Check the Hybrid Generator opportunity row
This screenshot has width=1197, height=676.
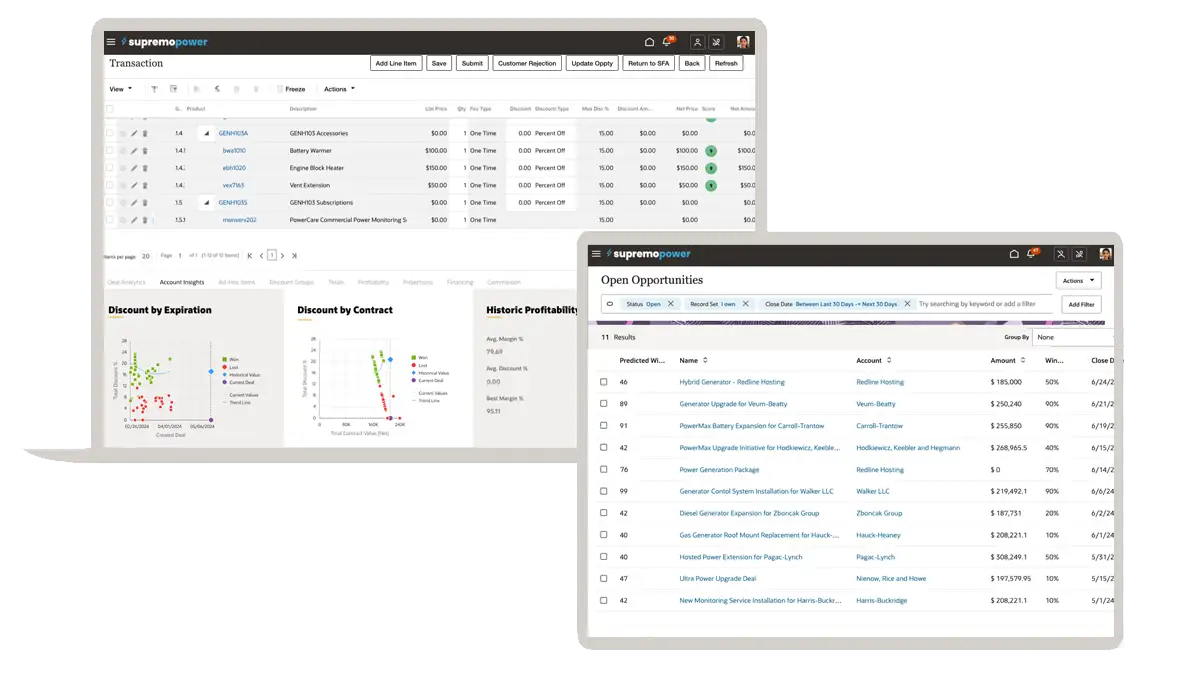click(604, 382)
